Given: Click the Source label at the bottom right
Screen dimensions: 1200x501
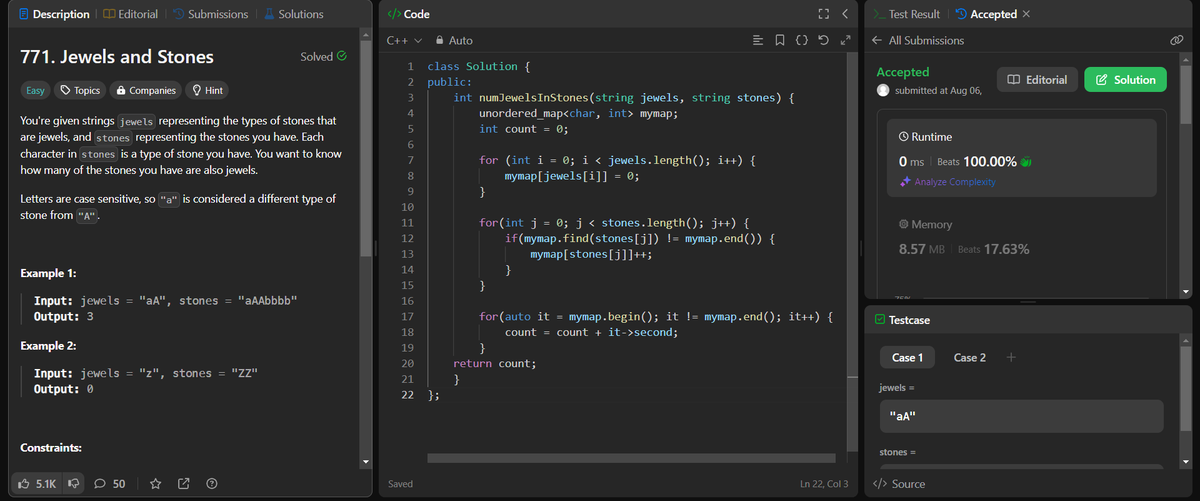Looking at the screenshot, I should coord(899,484).
